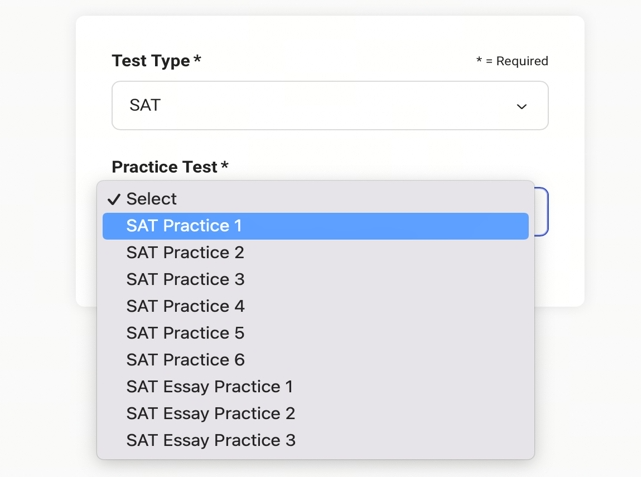Choose SAT Practice 6 option
641x477 pixels.
(x=185, y=360)
